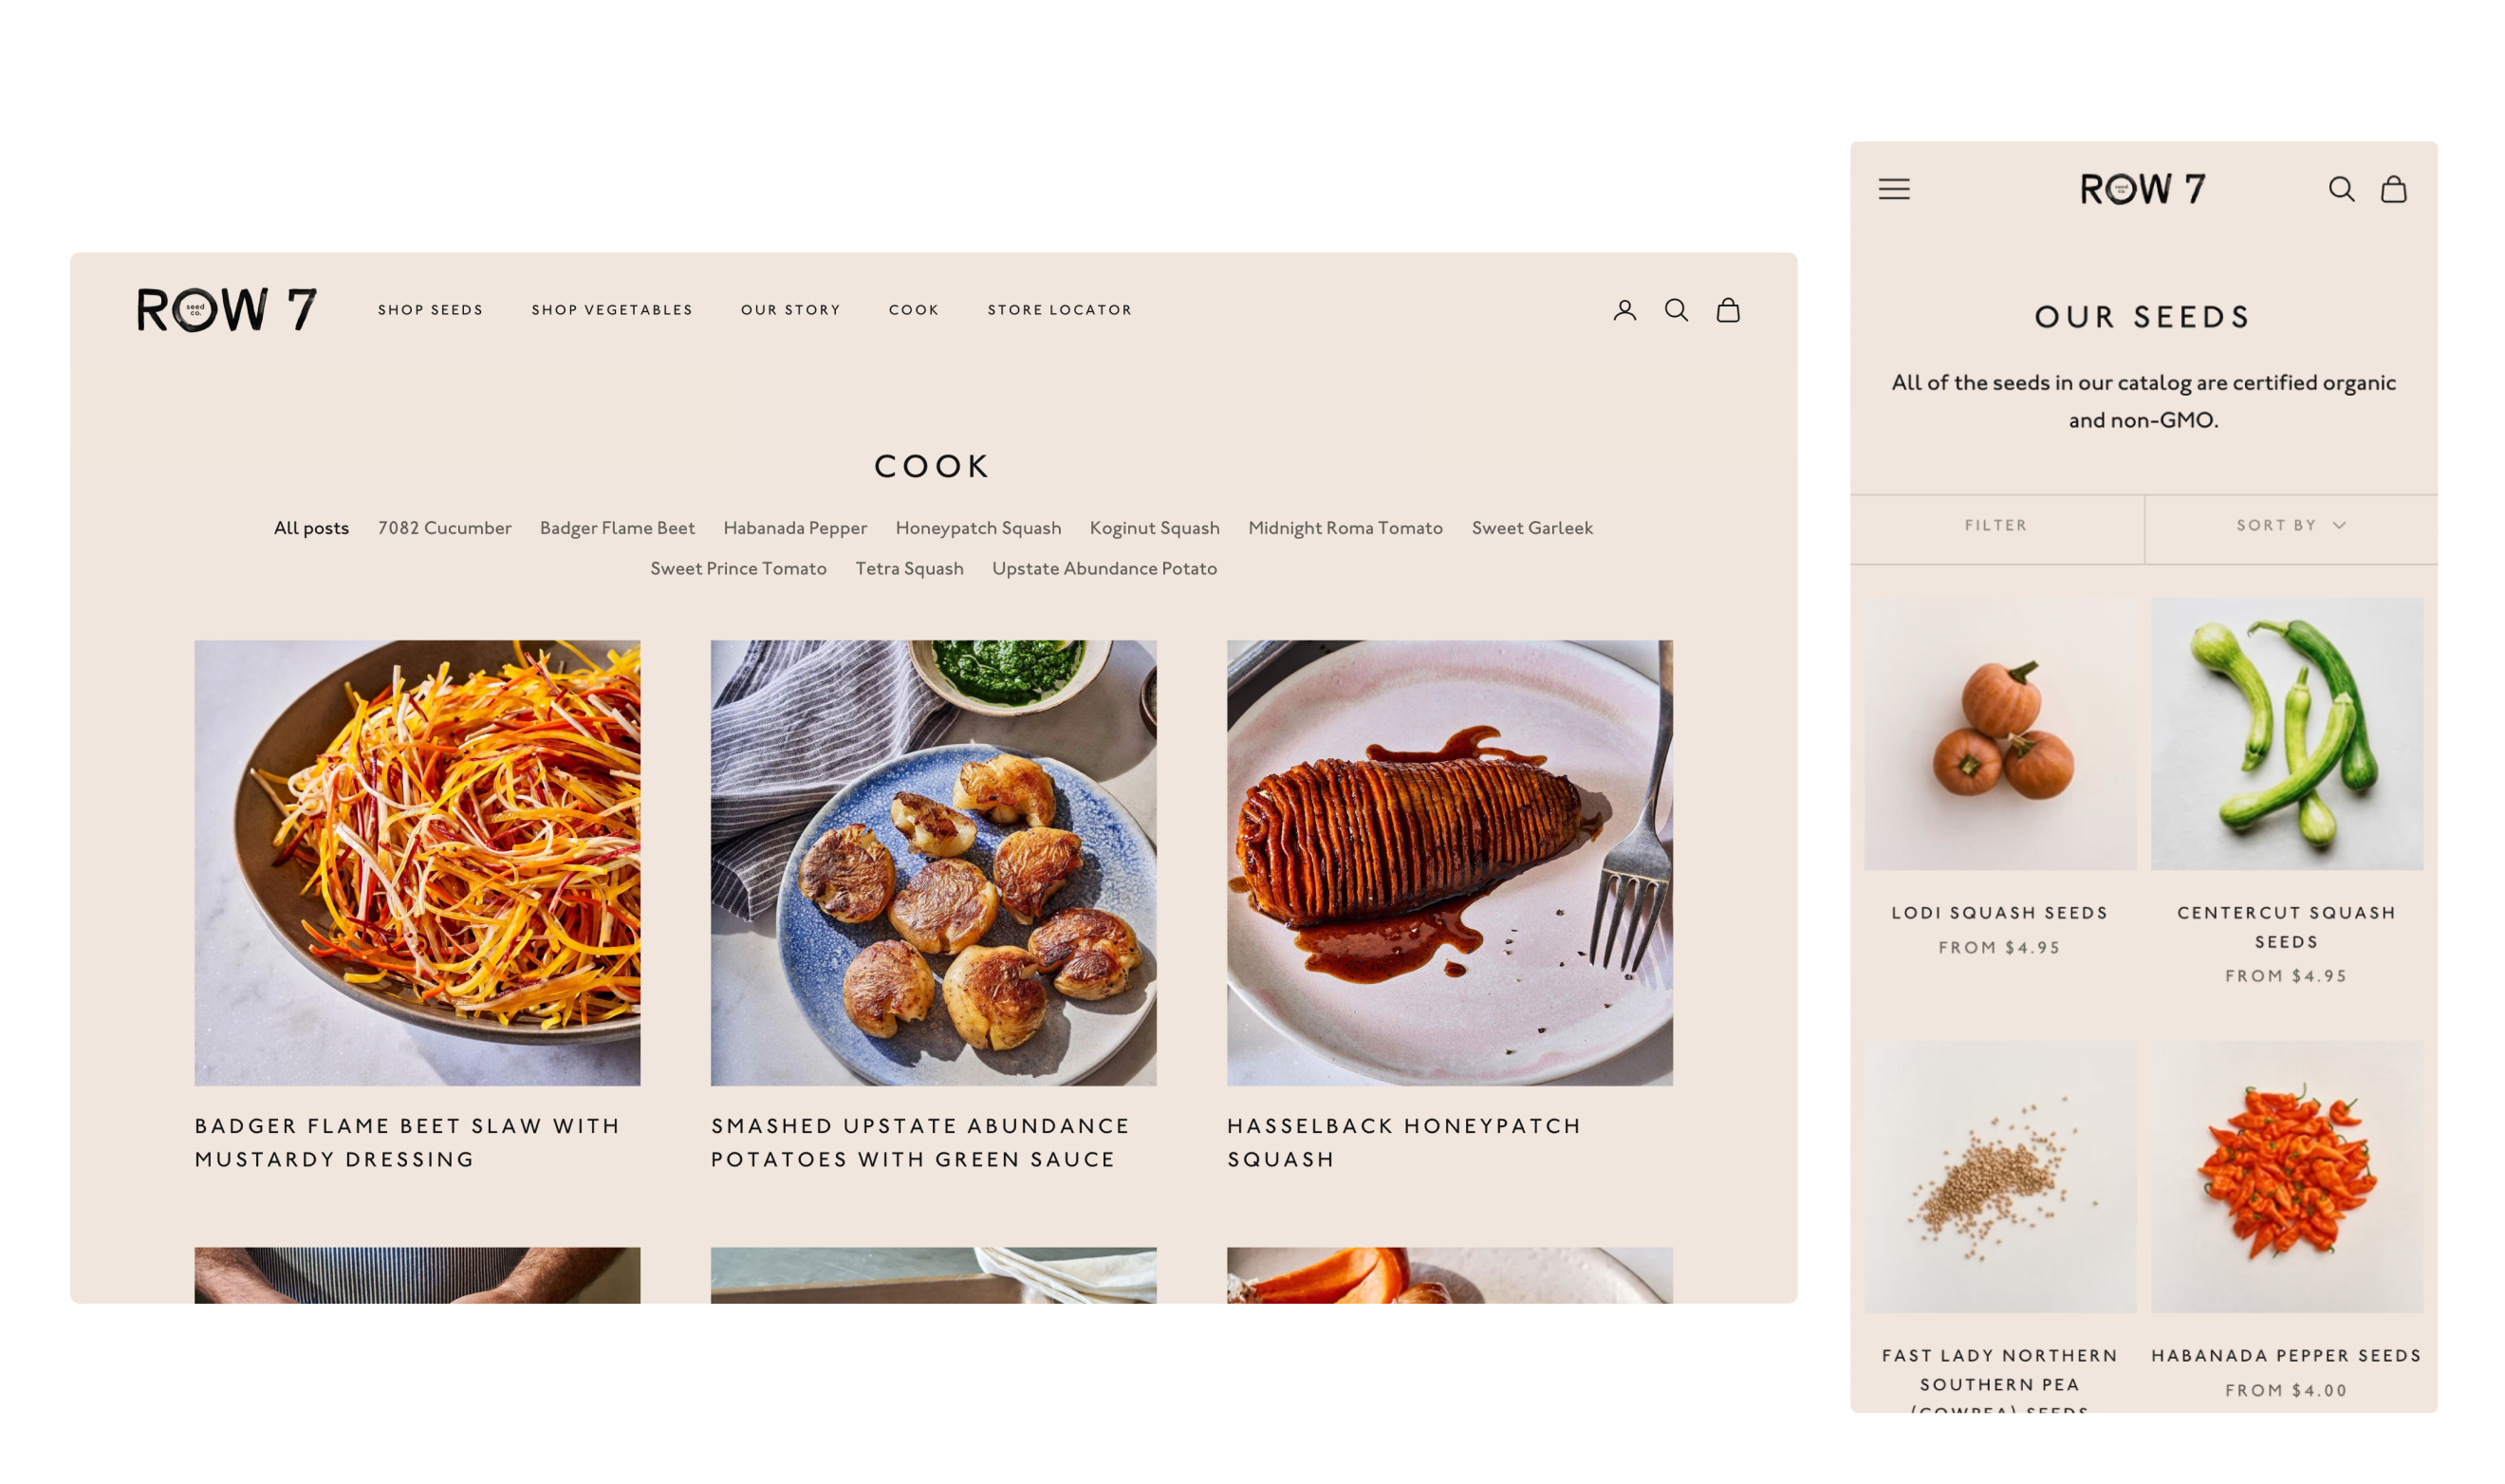Filter posts by Upstate Abundance Potato
2505x1484 pixels.
point(1104,568)
